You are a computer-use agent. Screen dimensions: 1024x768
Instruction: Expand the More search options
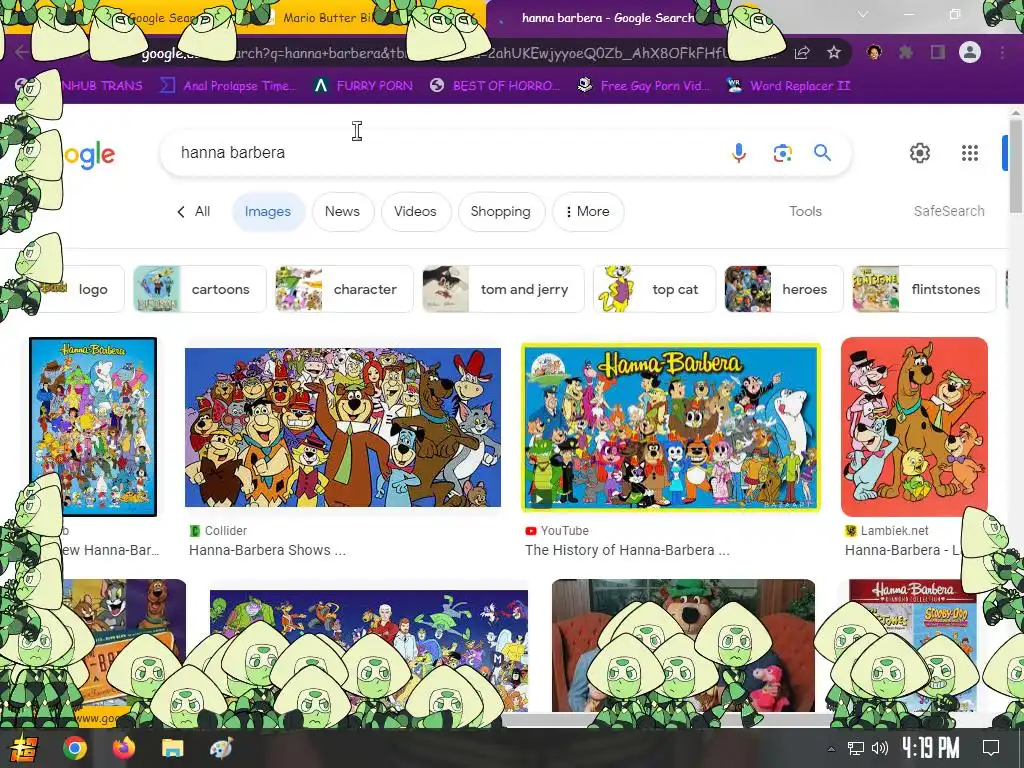(x=588, y=212)
